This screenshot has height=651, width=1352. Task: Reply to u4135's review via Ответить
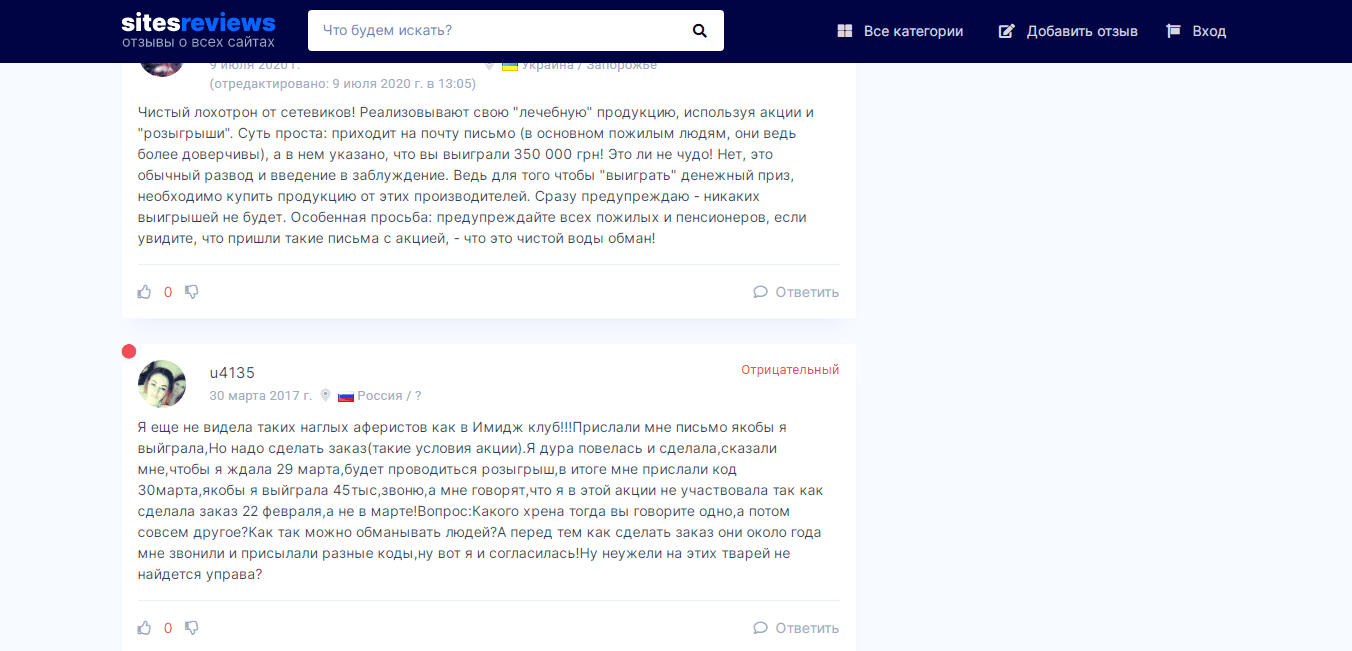pyautogui.click(x=806, y=628)
